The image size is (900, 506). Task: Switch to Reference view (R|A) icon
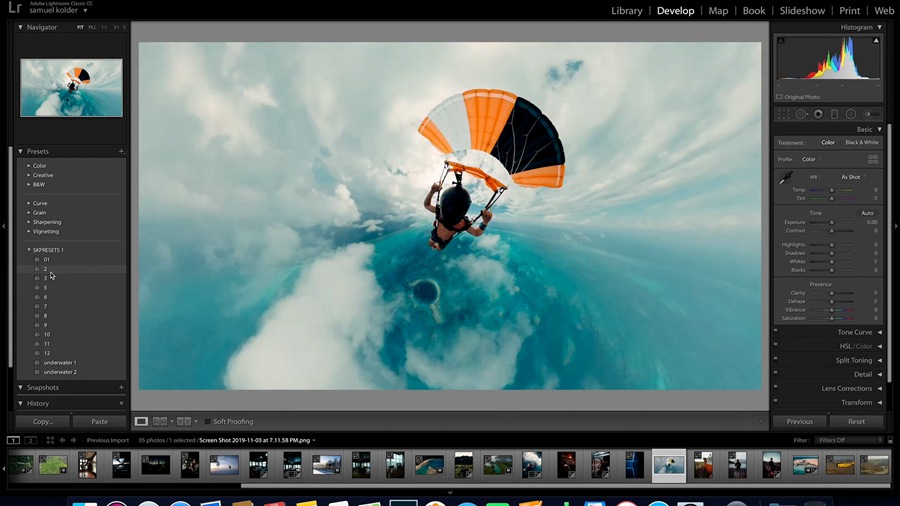[160, 421]
